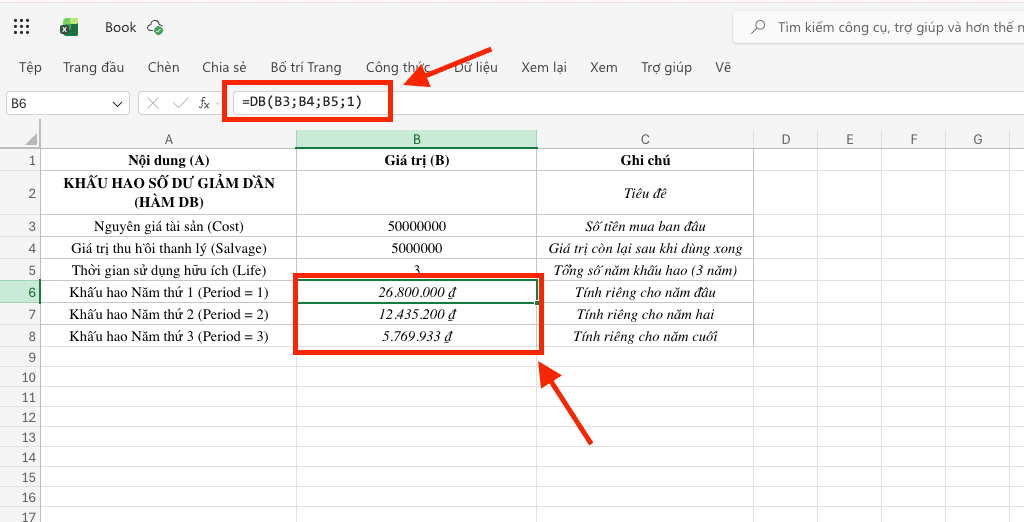
Task: Click the Excel logo icon
Action: tap(69, 27)
